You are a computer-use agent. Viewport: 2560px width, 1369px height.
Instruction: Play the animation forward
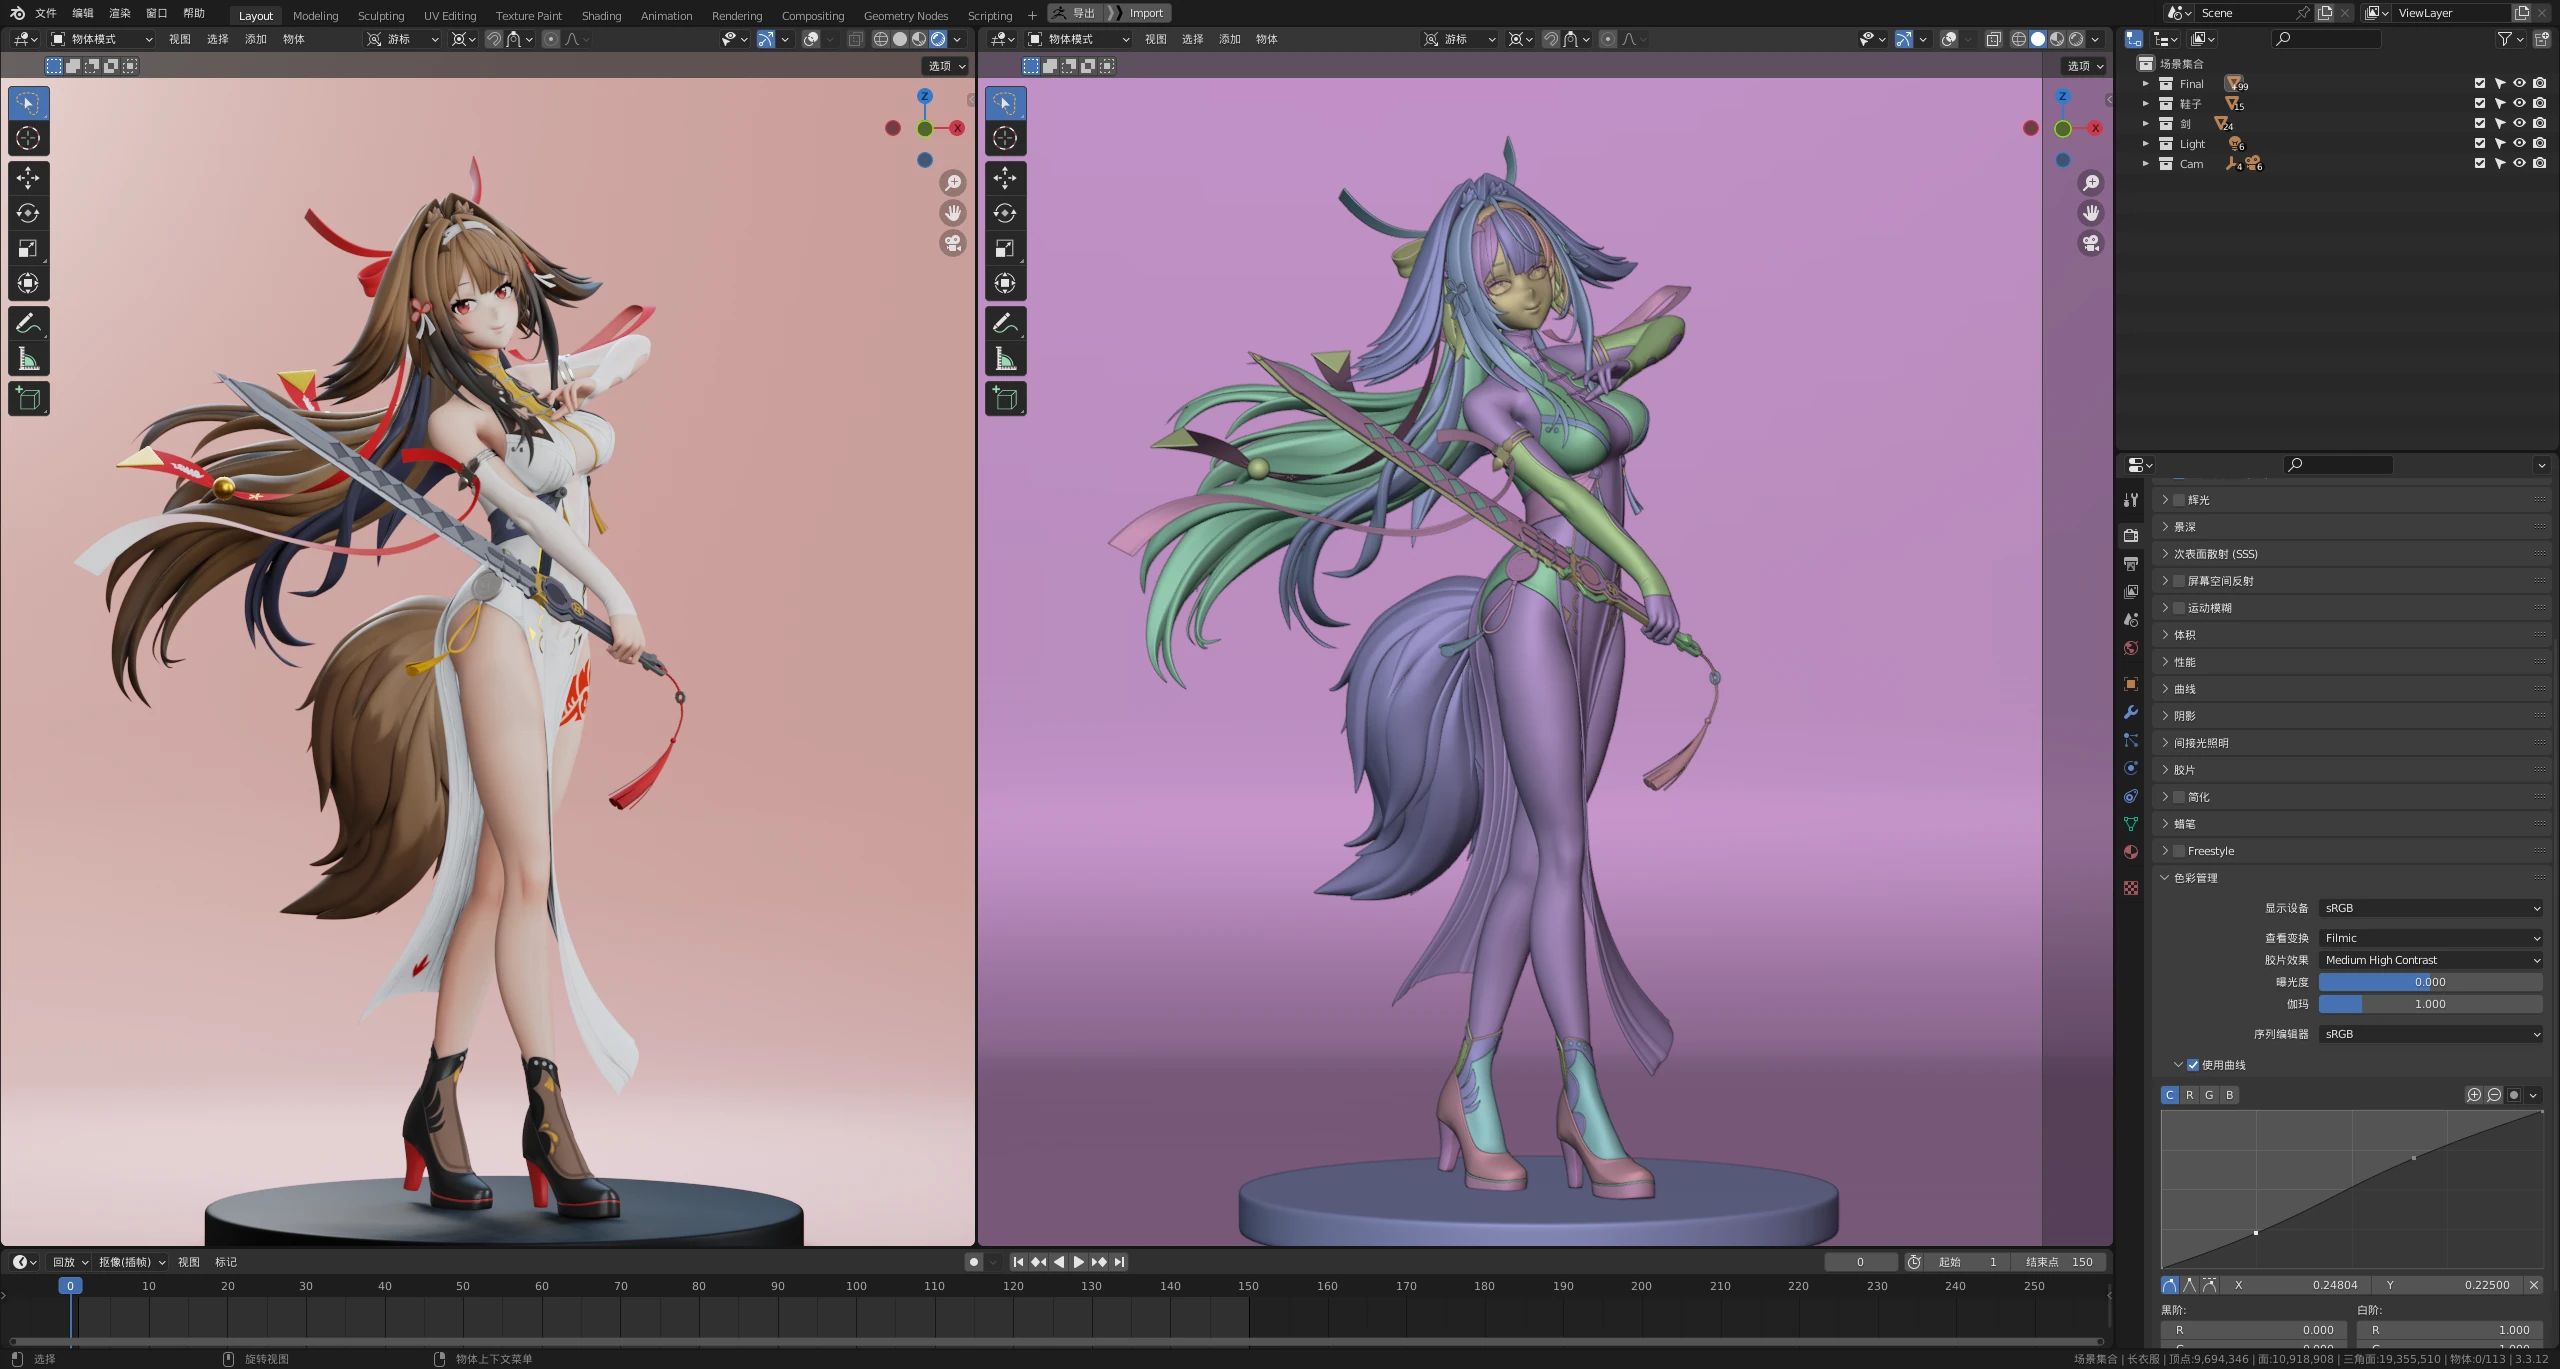[1079, 1262]
